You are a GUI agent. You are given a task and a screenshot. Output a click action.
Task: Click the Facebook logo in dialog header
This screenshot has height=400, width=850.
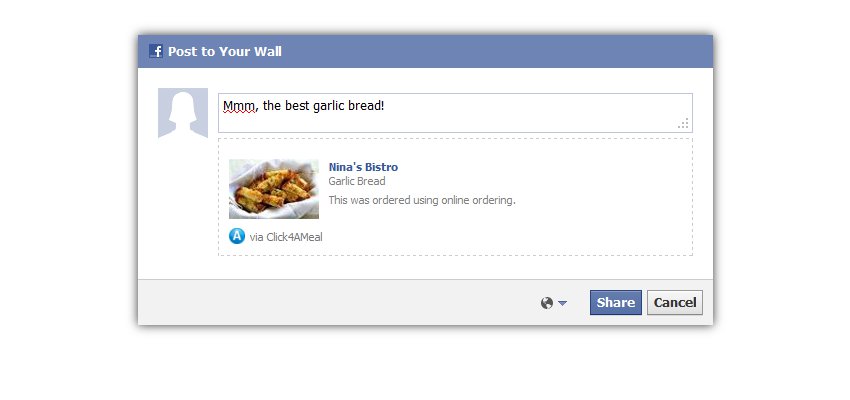156,51
